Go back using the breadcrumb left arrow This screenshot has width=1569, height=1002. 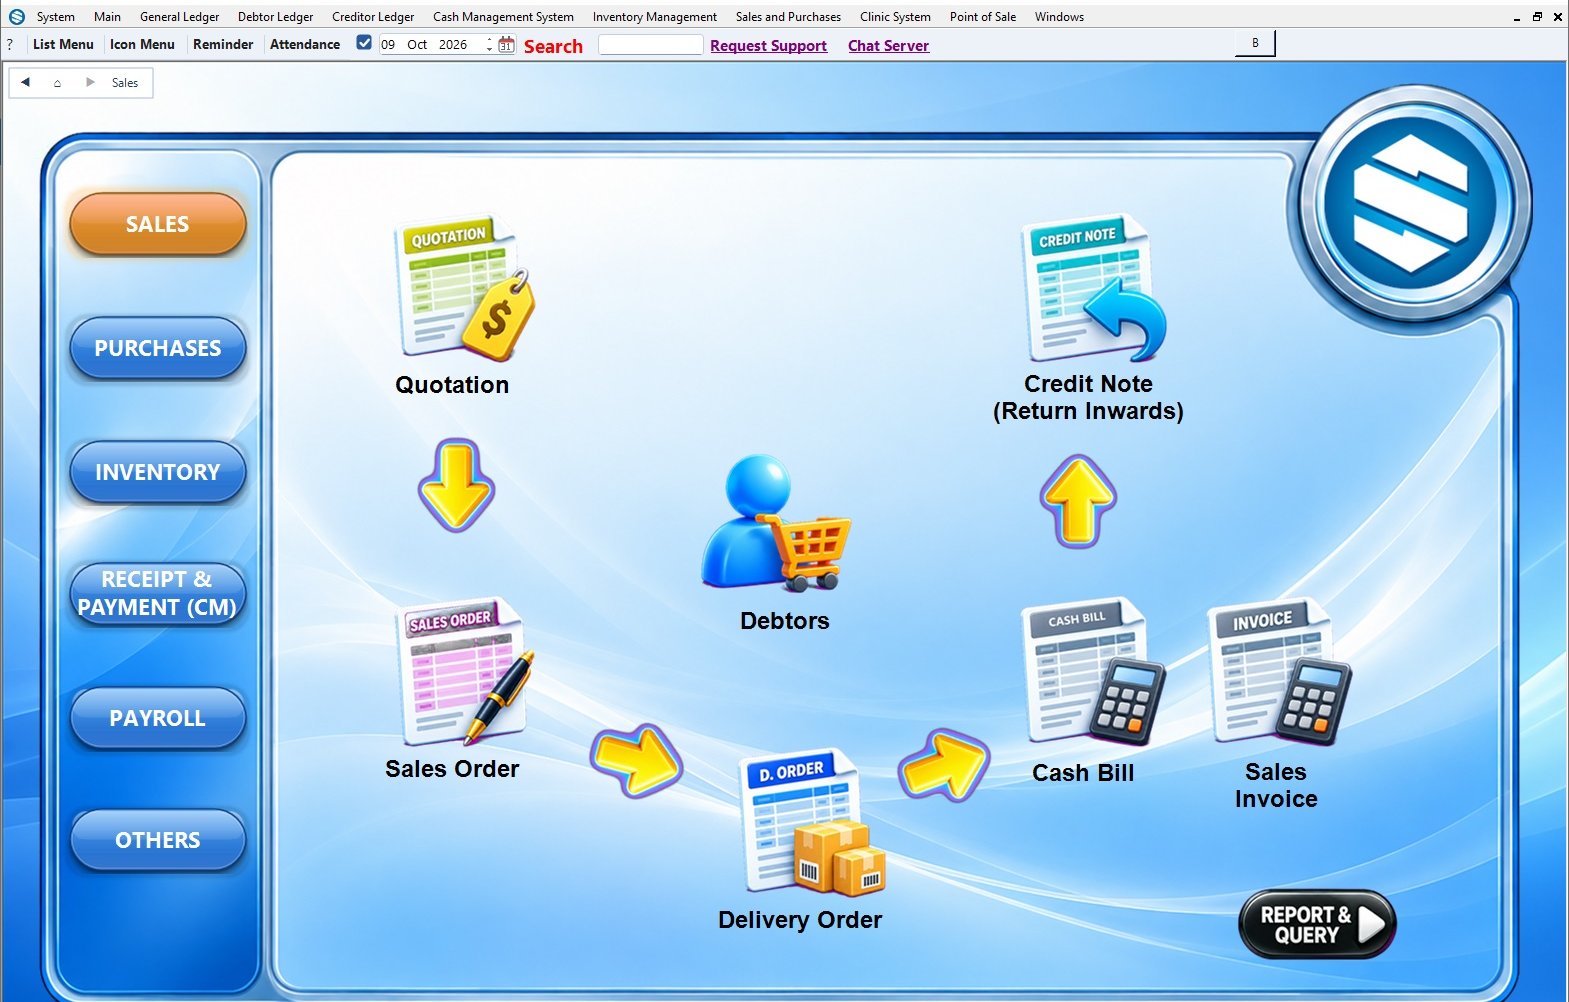point(25,82)
